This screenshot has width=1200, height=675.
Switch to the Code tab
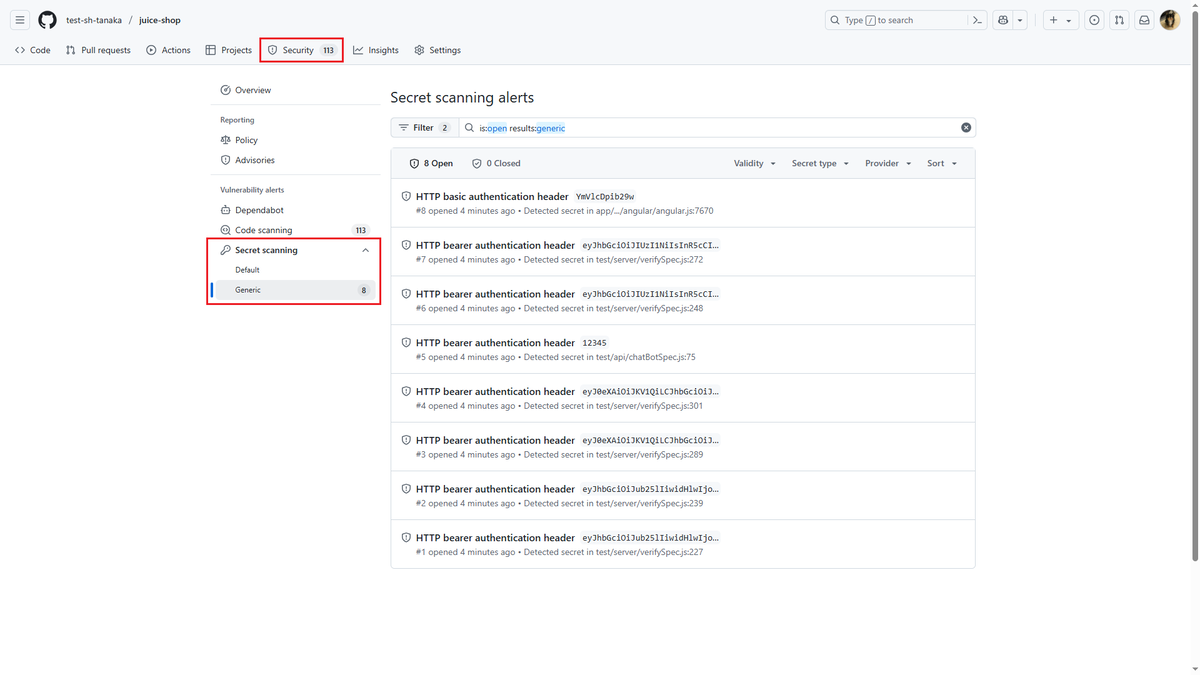[33, 50]
